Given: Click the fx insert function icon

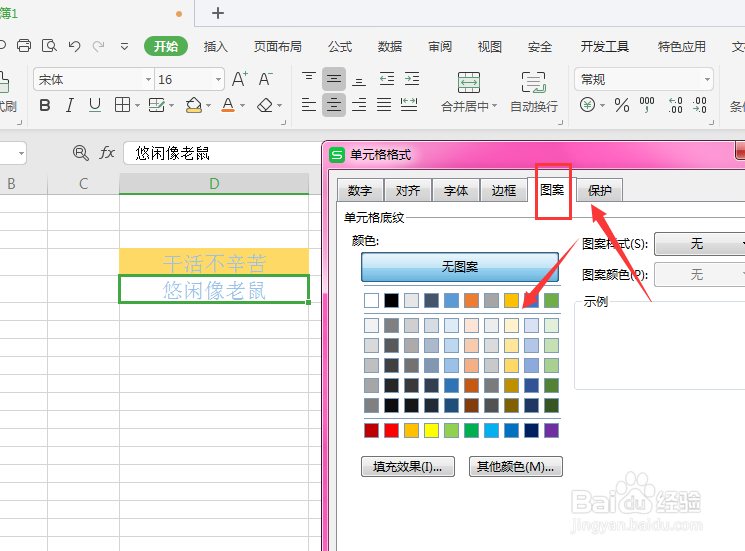Looking at the screenshot, I should pyautogui.click(x=107, y=152).
